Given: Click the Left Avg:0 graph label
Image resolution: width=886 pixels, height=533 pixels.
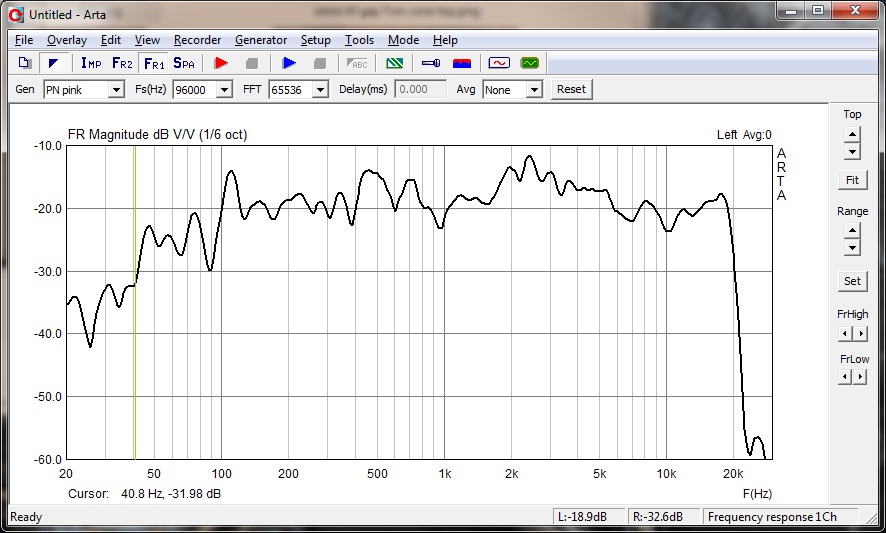Looking at the screenshot, I should coord(744,135).
